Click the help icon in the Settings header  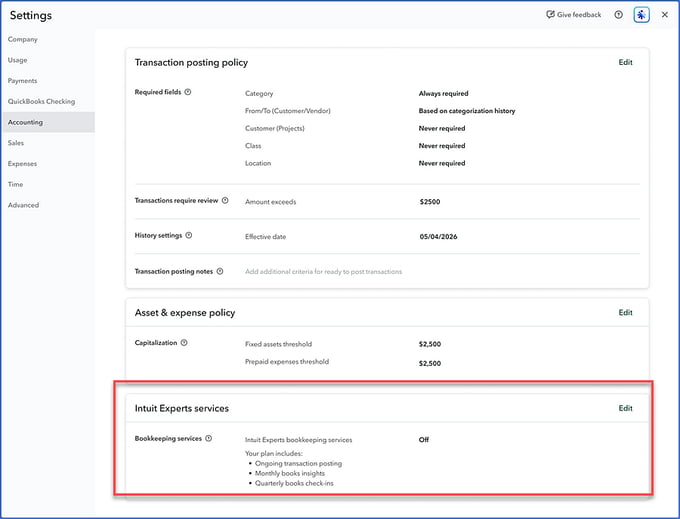(x=618, y=15)
